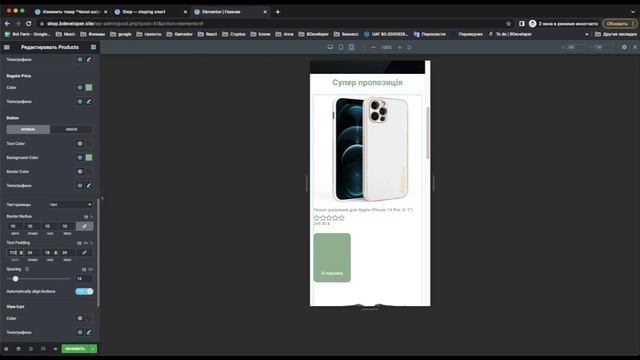Click star rating in product preview
The width and height of the screenshot is (640, 360).
(329, 218)
